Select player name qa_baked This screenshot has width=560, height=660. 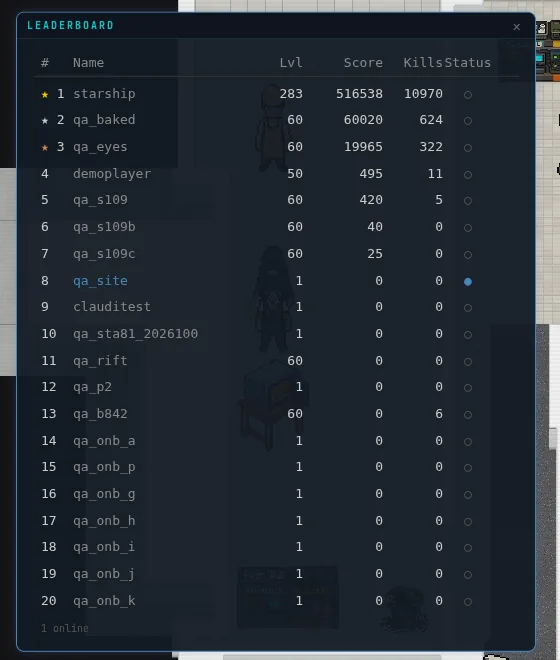coord(104,120)
